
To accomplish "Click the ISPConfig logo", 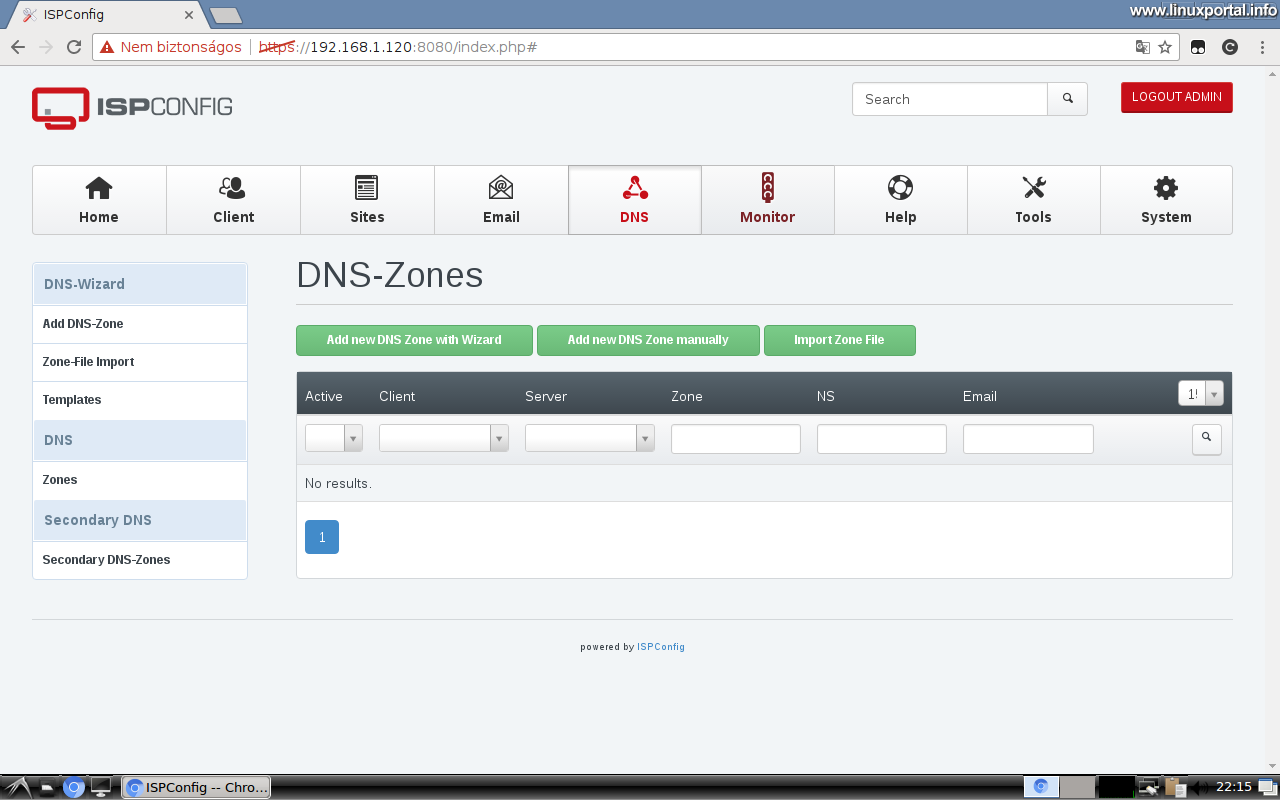I will 132,107.
